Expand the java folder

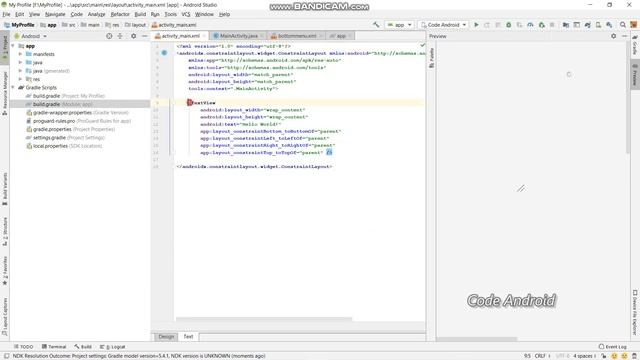coord(20,62)
